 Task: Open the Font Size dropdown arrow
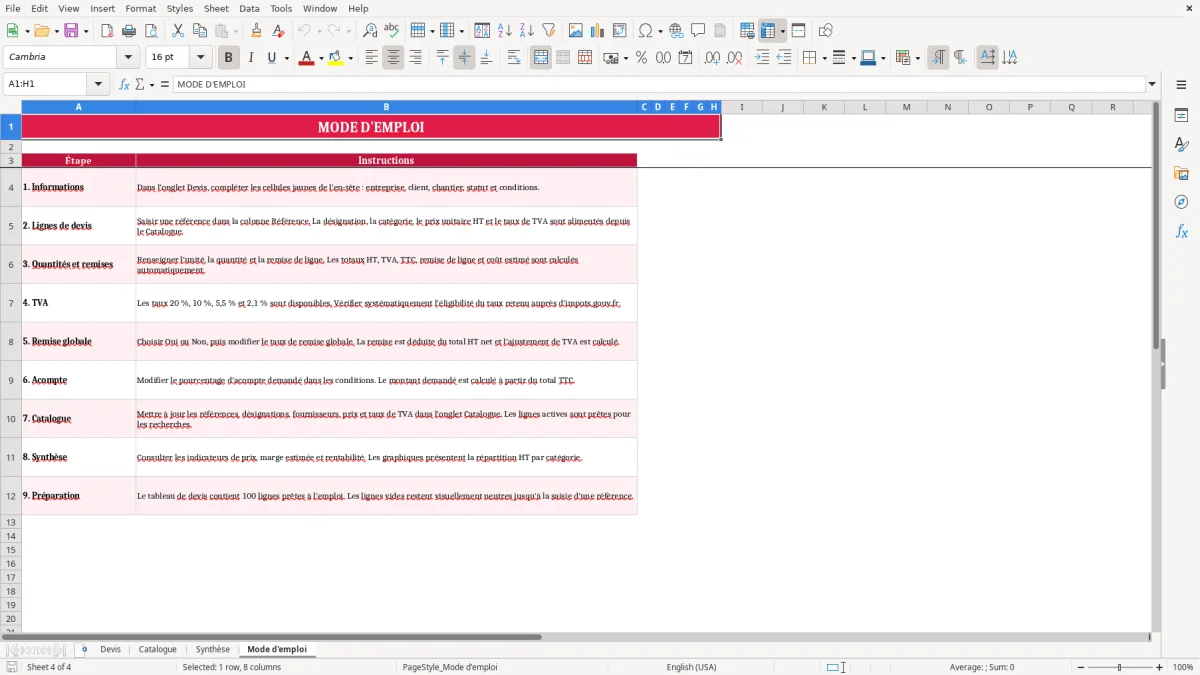[201, 58]
